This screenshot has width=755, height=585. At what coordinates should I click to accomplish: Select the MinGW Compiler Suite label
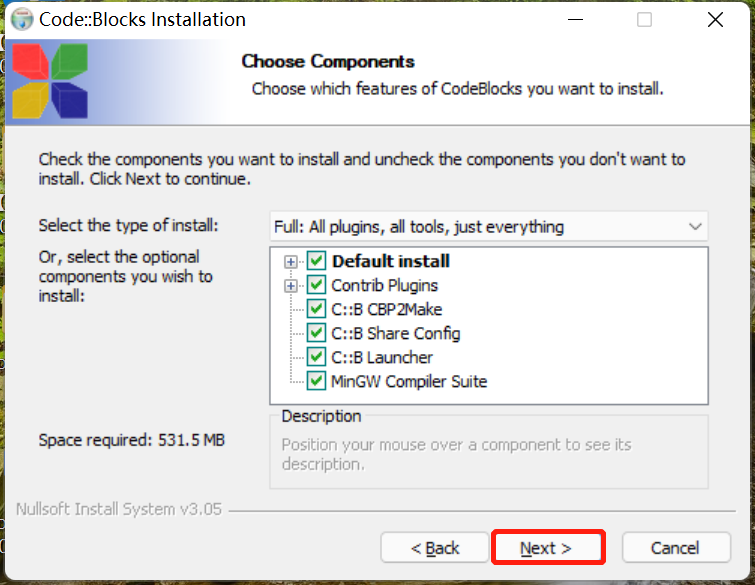click(x=409, y=381)
